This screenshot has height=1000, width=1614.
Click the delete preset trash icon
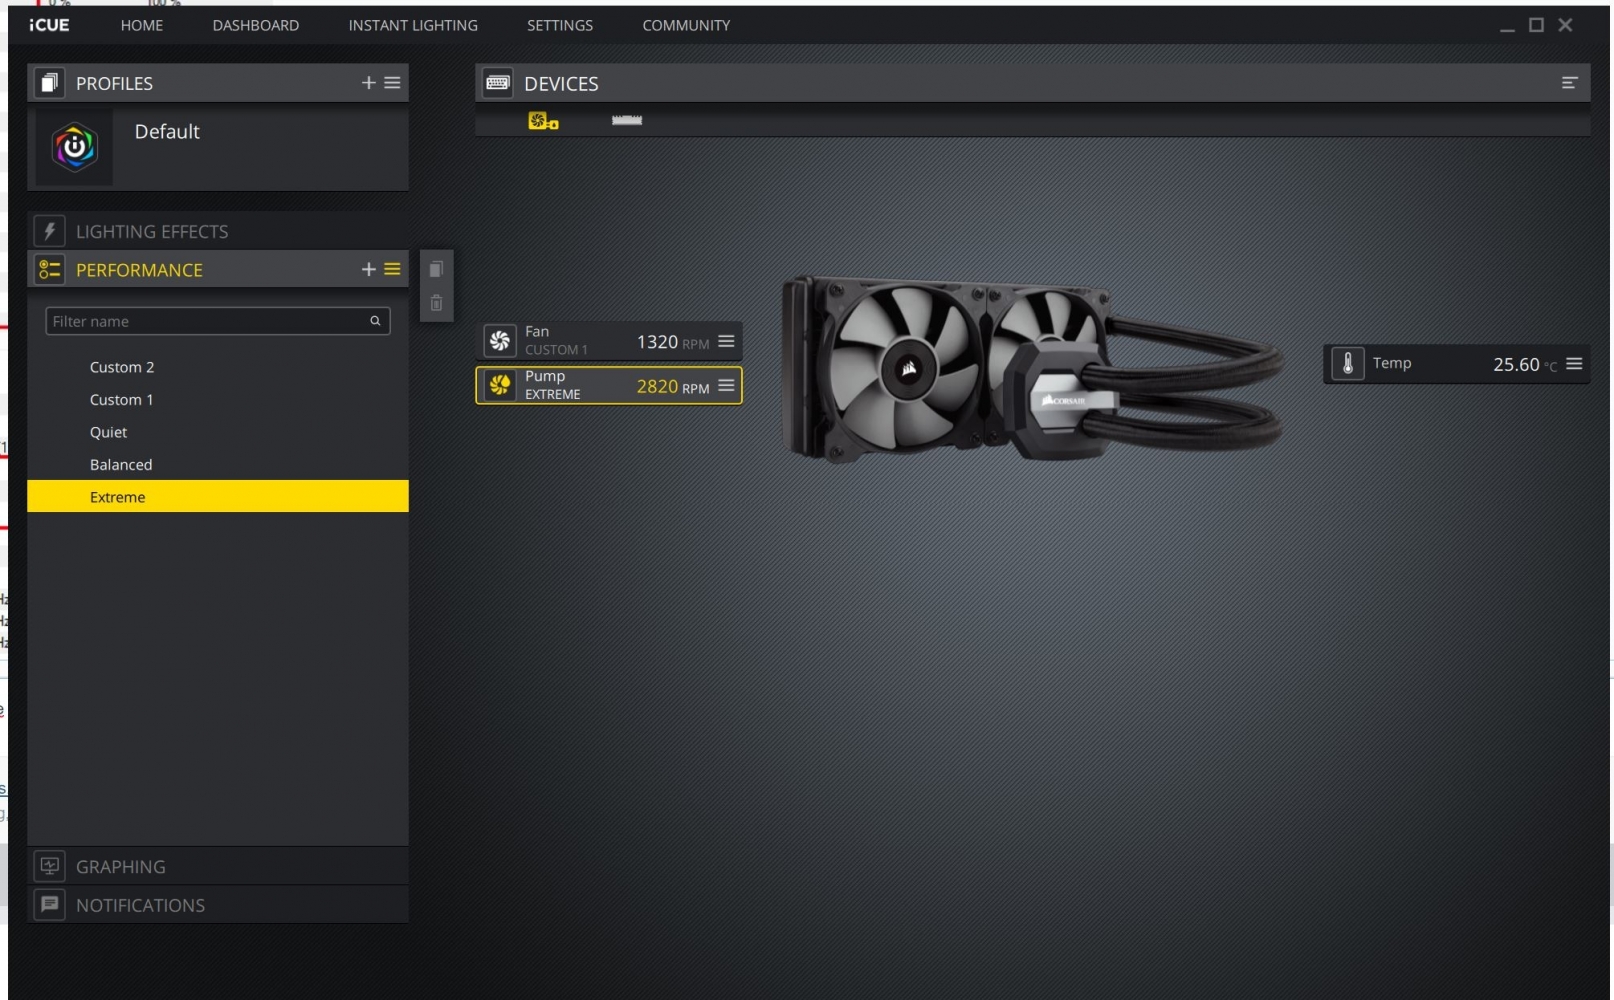pos(436,302)
